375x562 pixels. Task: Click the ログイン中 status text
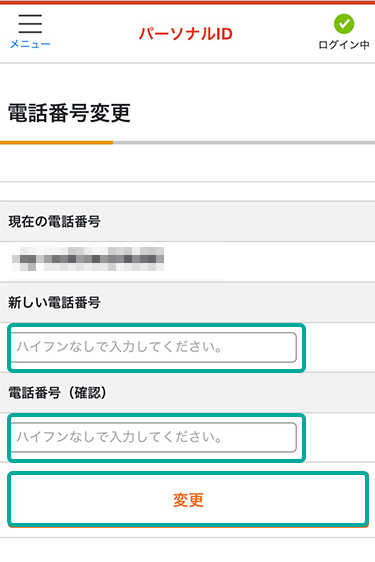coord(344,45)
